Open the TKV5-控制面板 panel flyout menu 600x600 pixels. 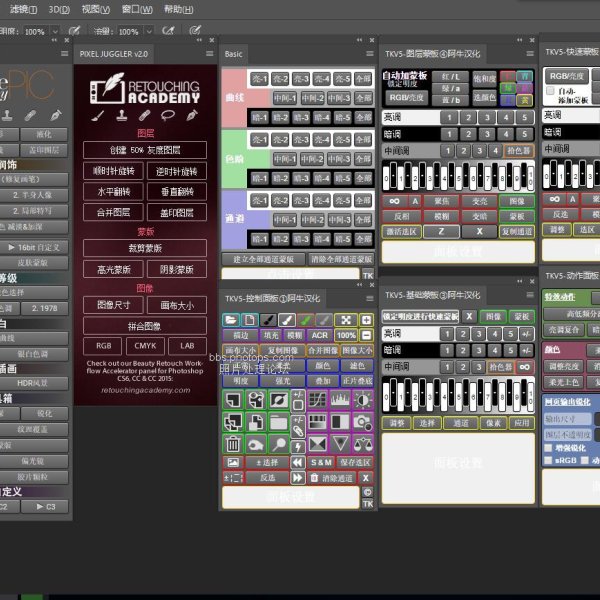[369, 298]
